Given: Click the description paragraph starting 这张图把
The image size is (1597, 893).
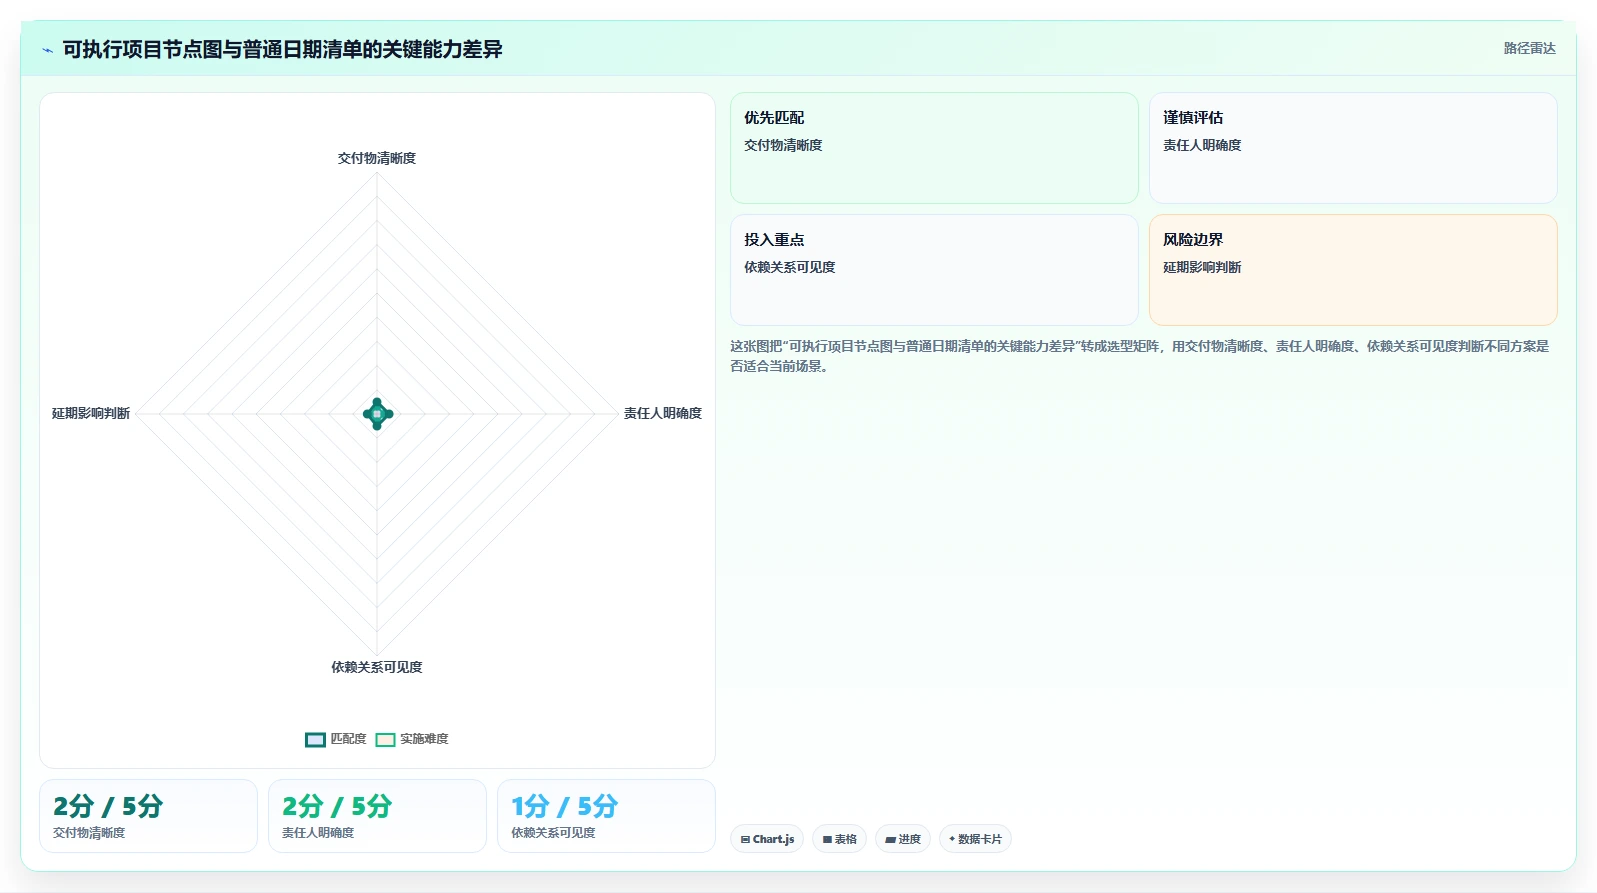Looking at the screenshot, I should [x=1140, y=356].
